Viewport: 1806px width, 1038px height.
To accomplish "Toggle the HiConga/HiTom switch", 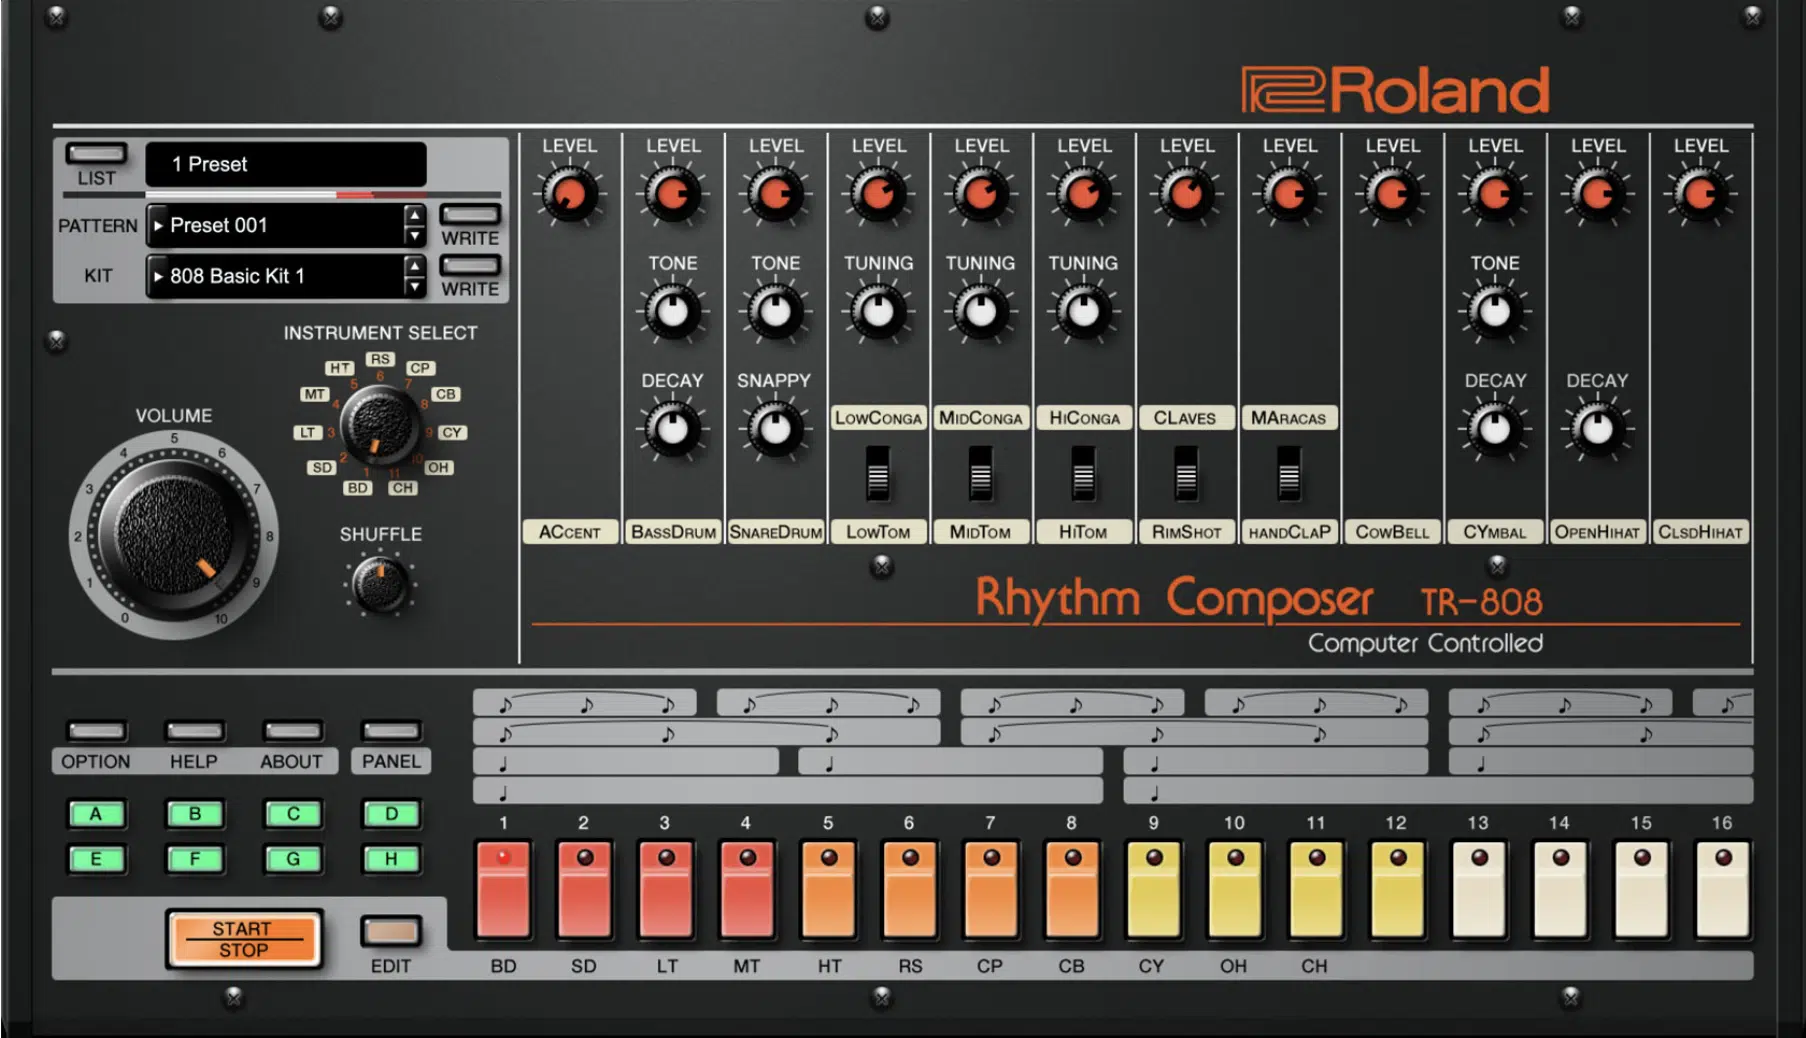I will click(1083, 472).
